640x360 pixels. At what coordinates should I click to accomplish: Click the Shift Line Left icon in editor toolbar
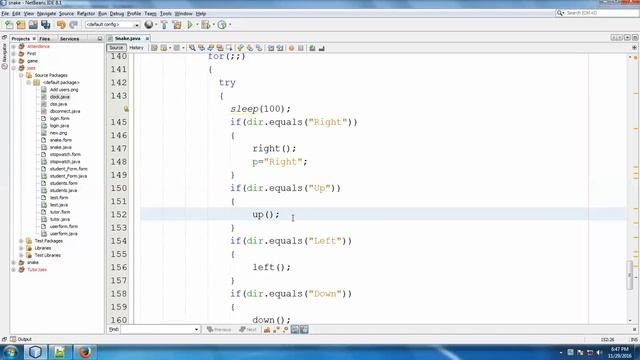[271, 48]
